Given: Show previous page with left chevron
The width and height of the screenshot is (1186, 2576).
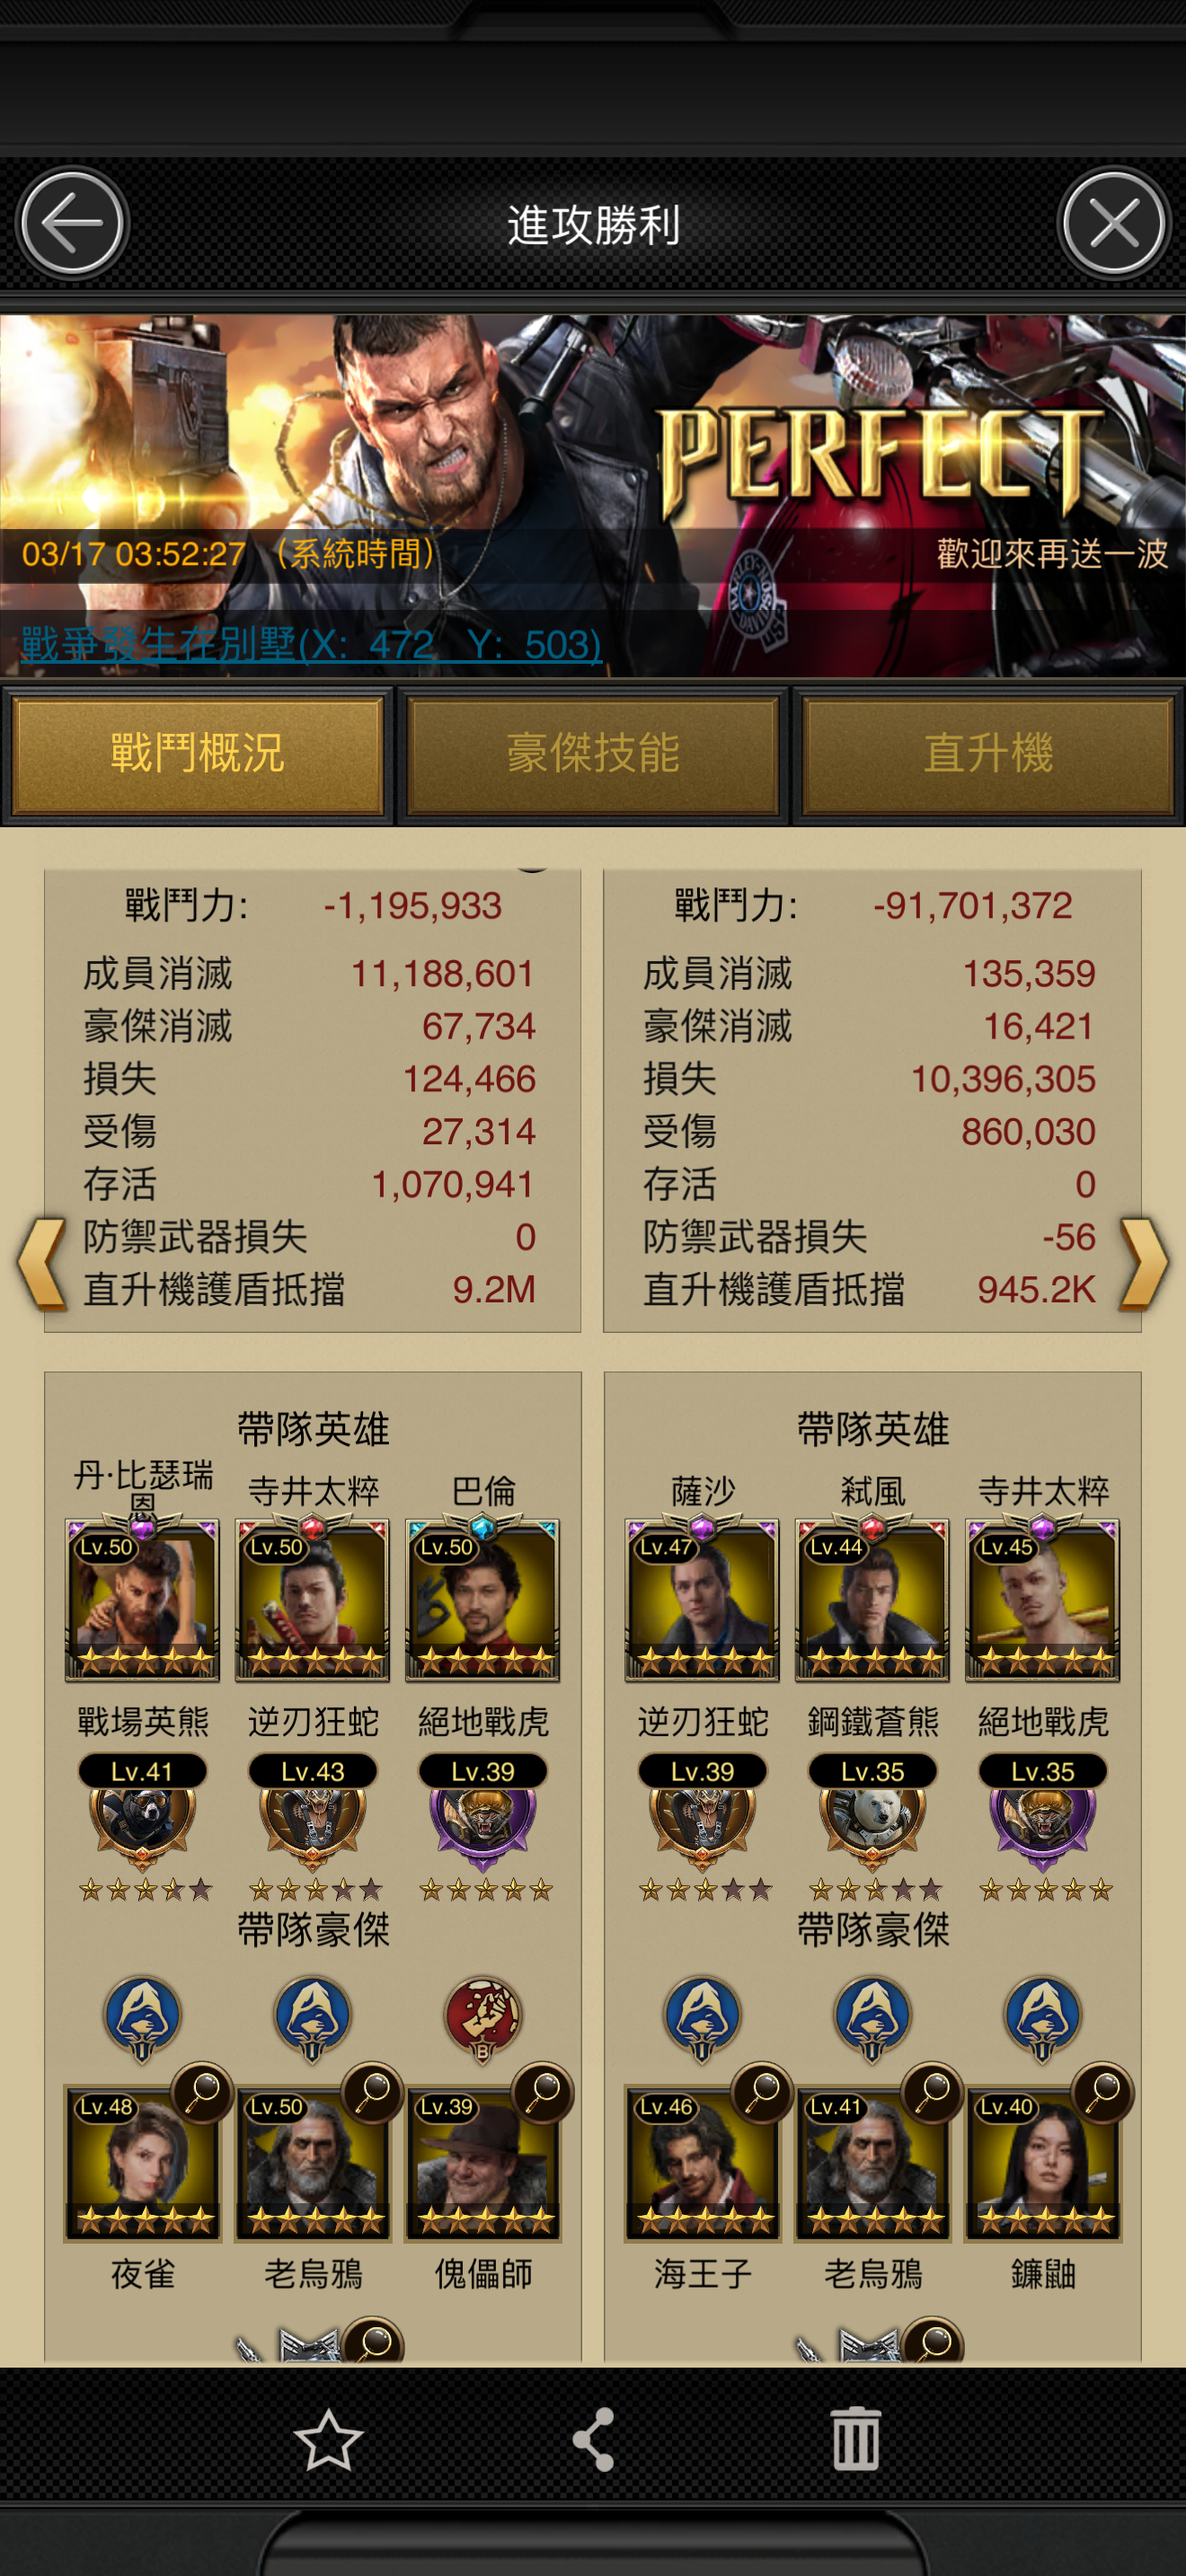Looking at the screenshot, I should 42,1263.
